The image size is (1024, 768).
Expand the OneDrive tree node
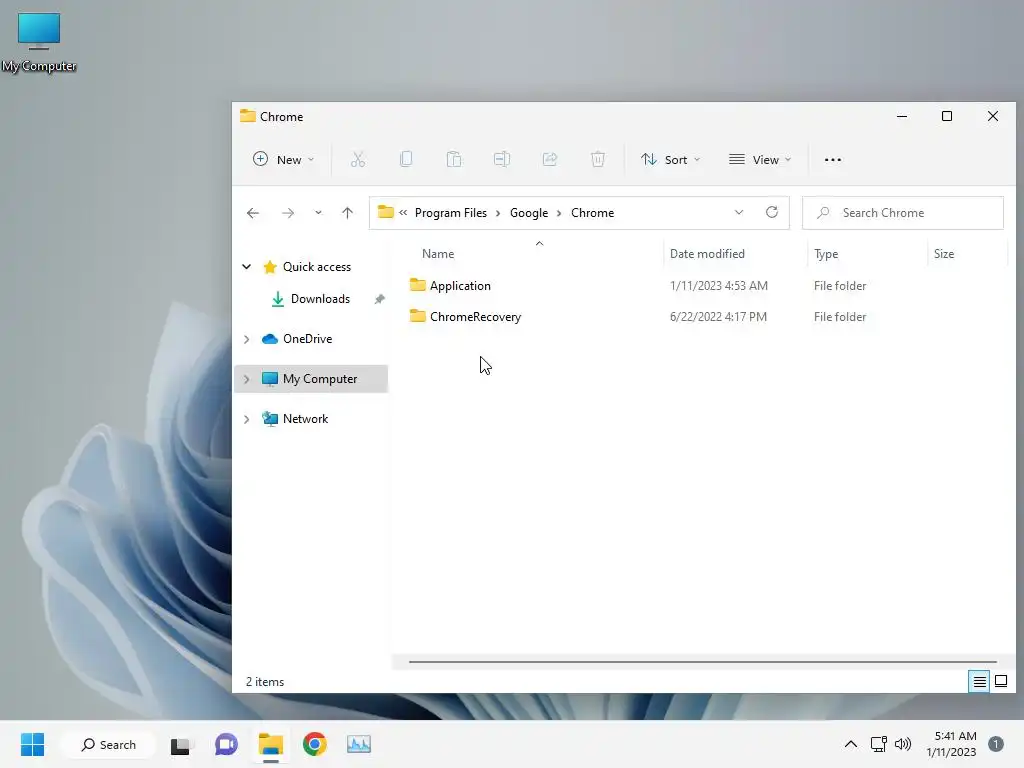247,339
